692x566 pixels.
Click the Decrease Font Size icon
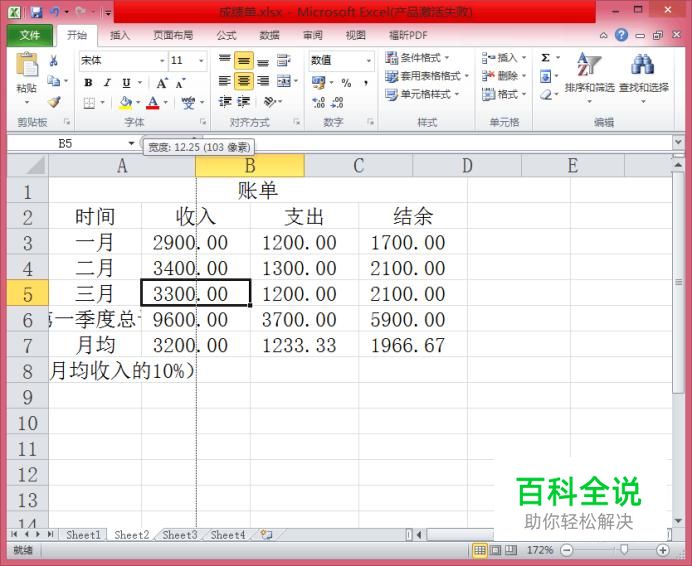point(180,83)
